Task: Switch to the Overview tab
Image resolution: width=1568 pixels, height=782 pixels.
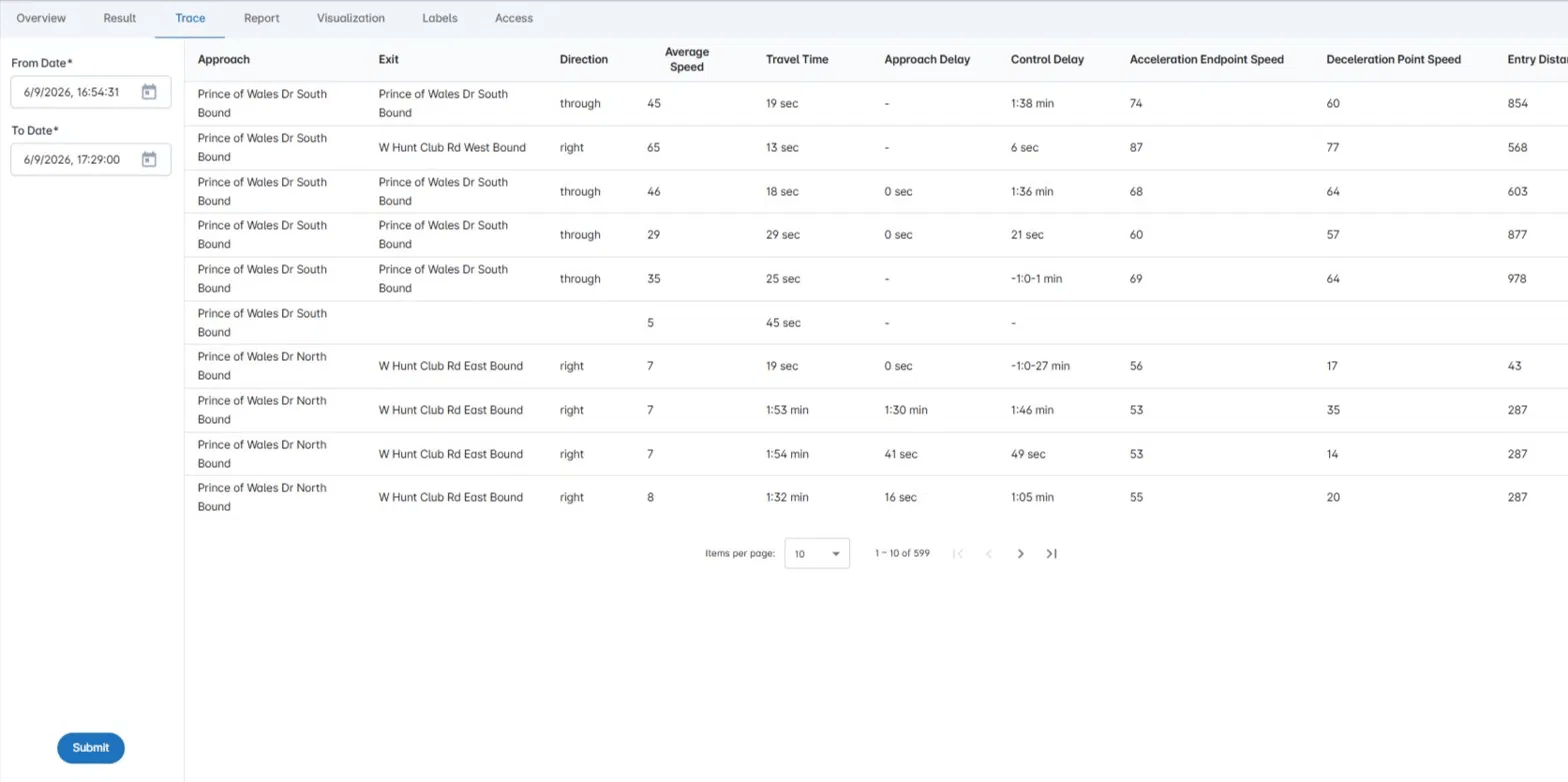Action: 41,18
